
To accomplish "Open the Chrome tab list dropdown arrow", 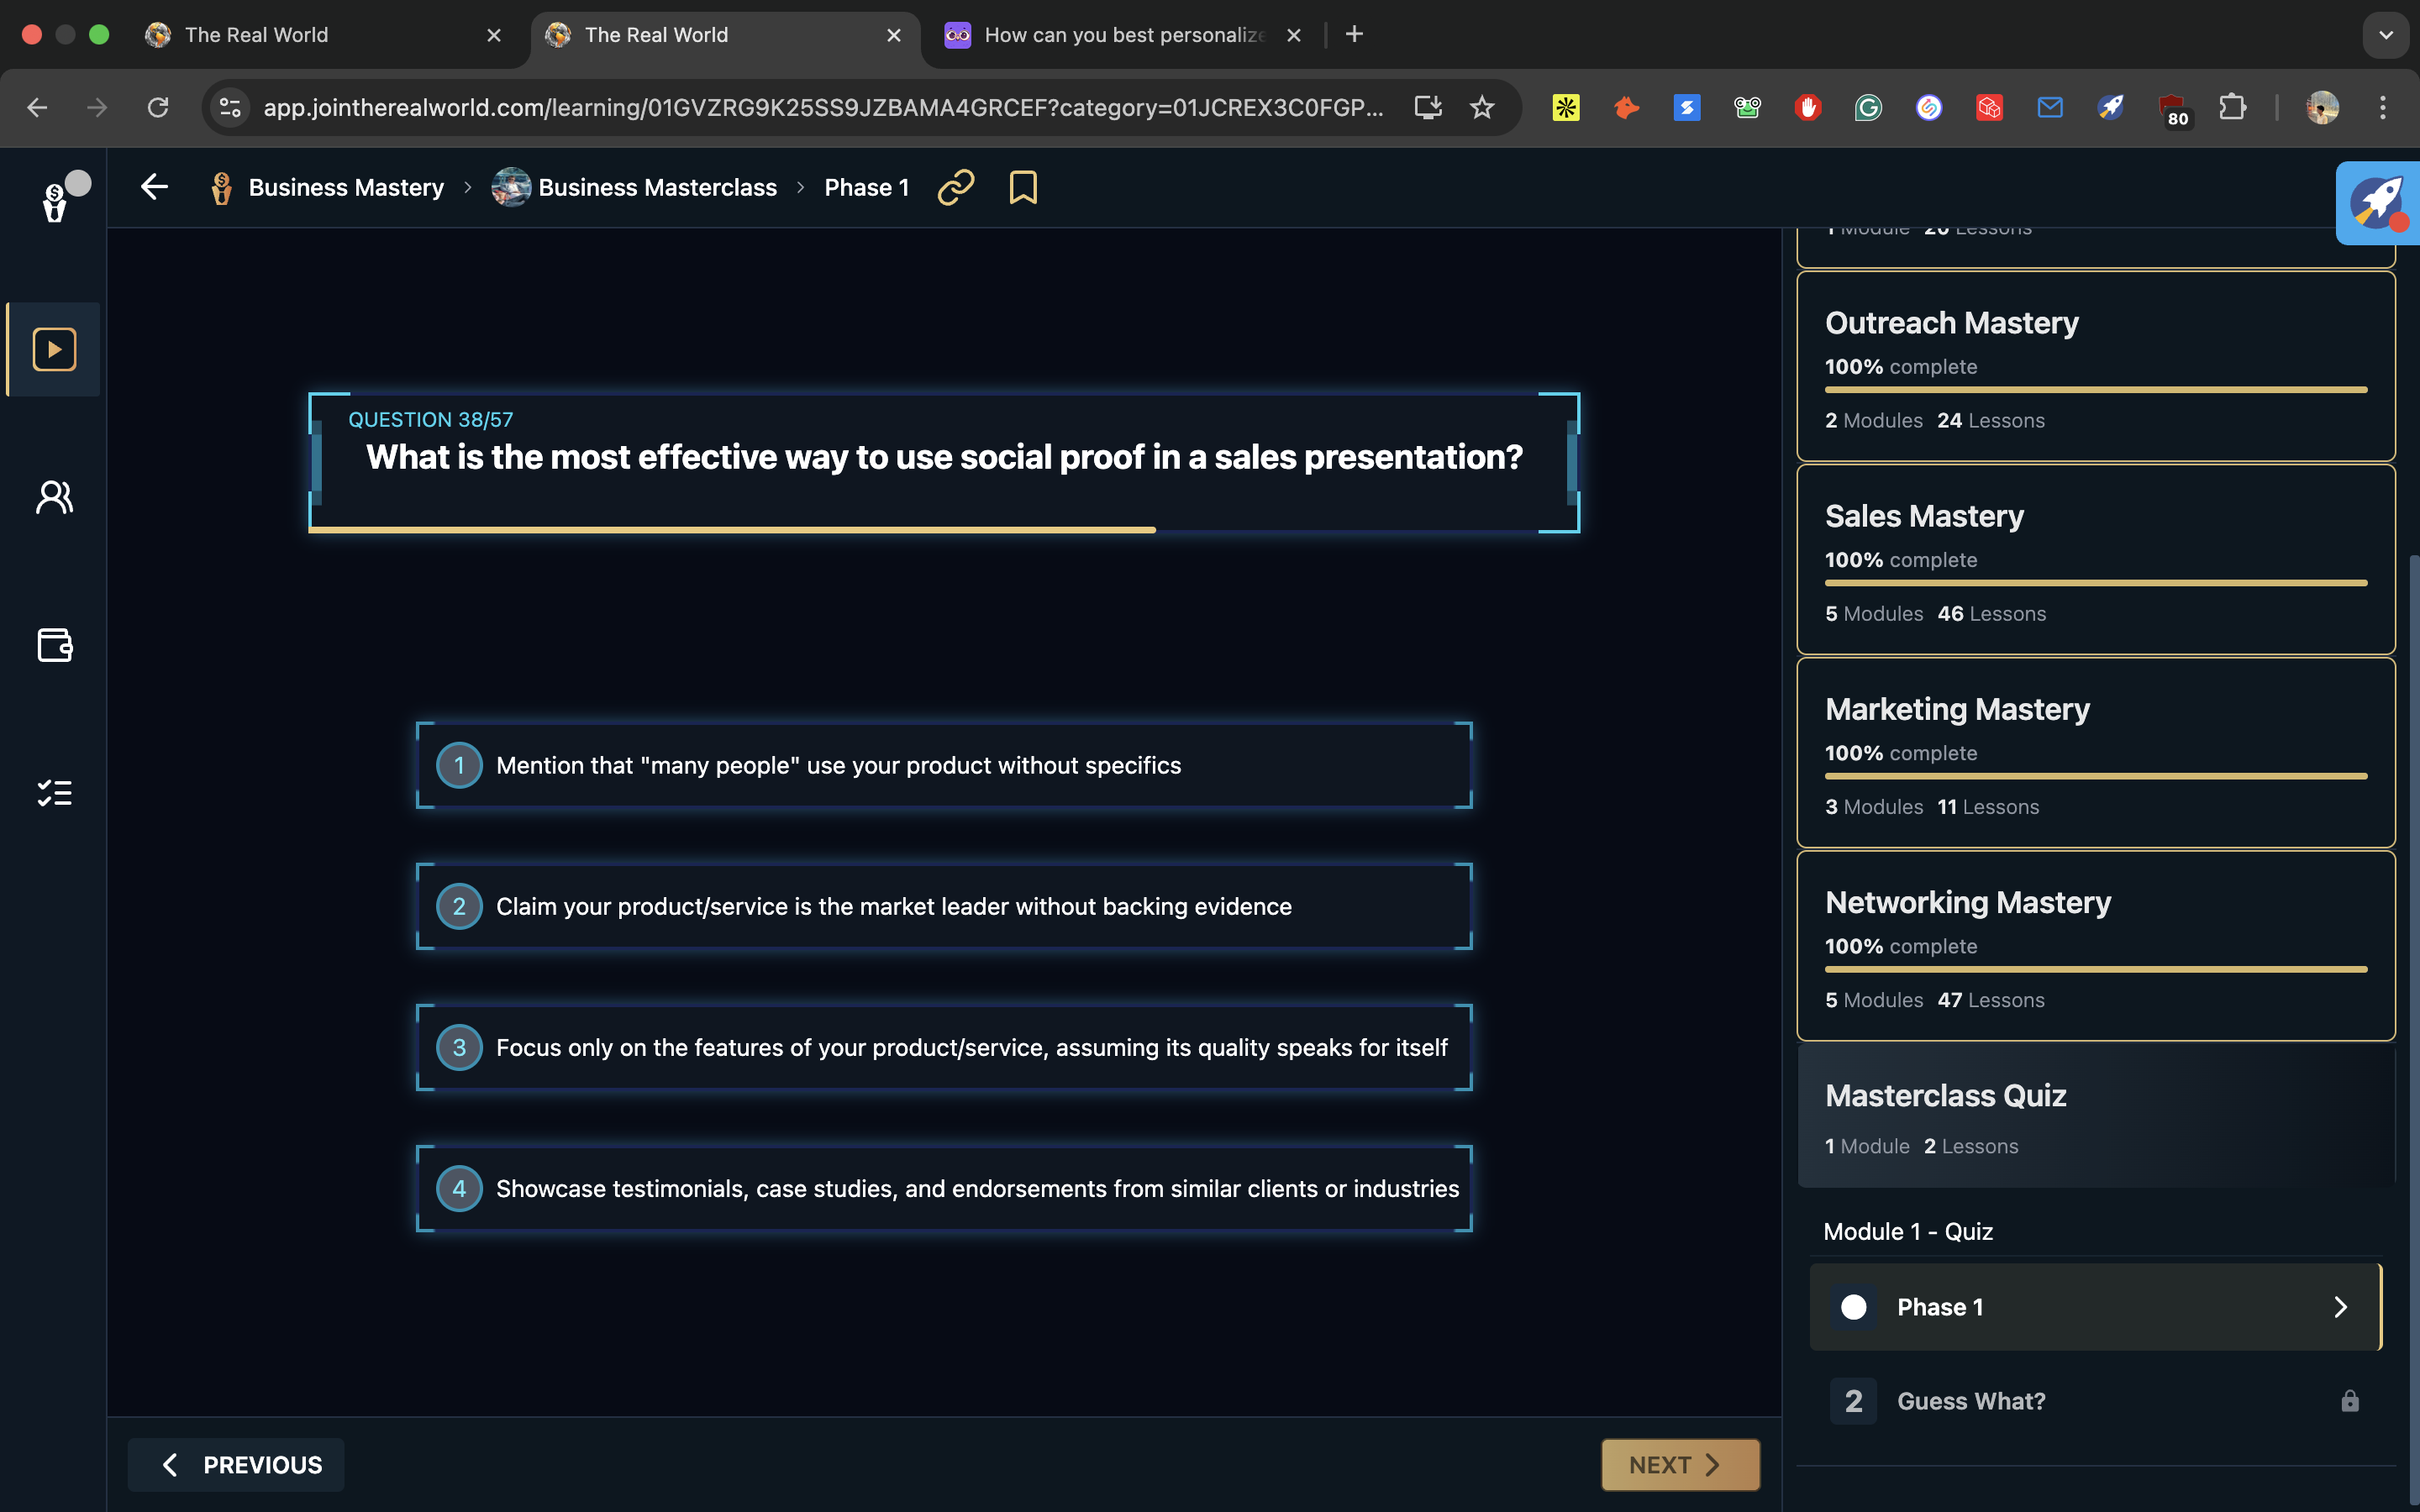I will 2385,35.
